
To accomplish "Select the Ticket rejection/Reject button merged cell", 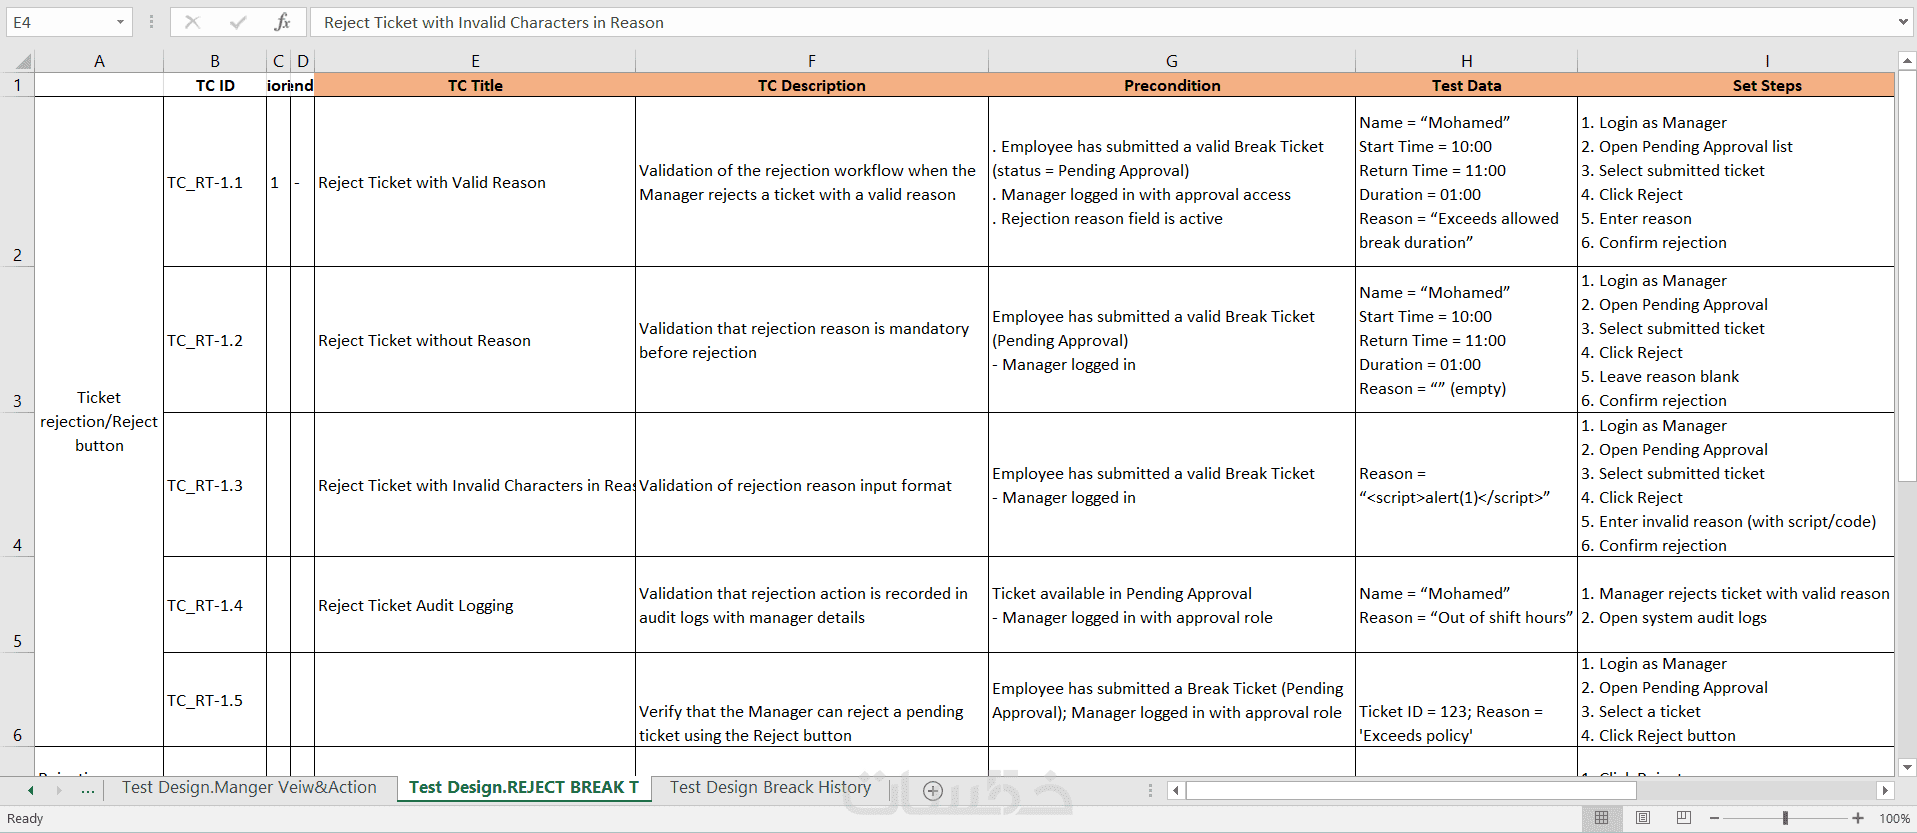I will click(99, 421).
